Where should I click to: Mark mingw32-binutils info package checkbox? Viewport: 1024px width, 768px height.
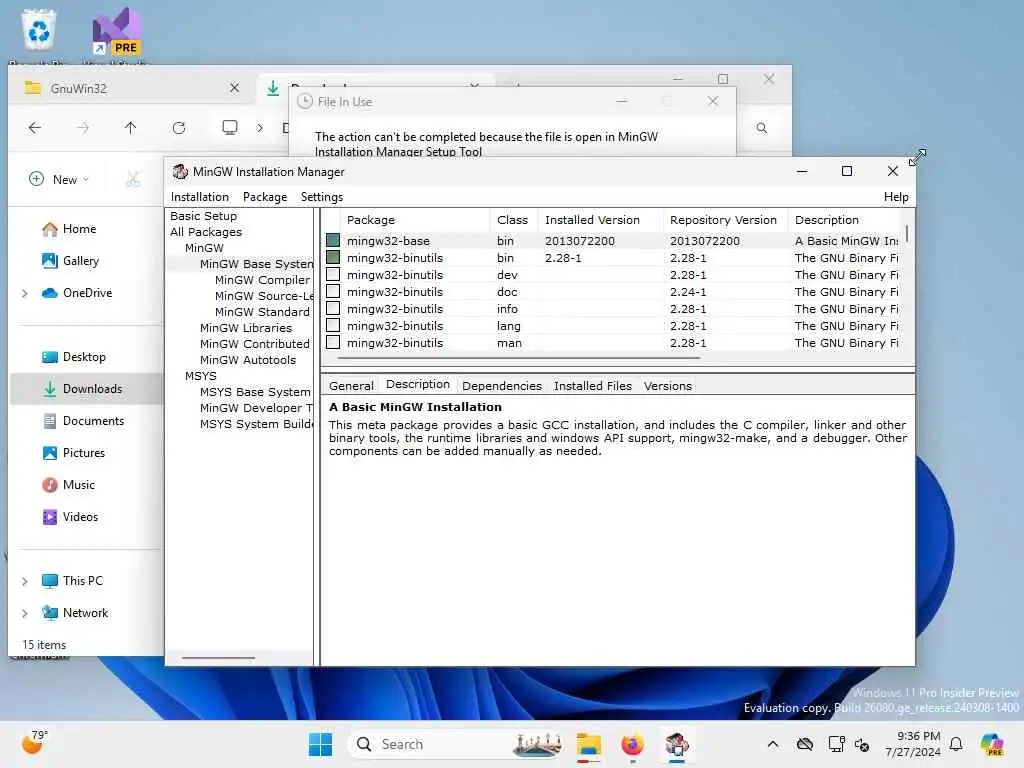point(333,308)
